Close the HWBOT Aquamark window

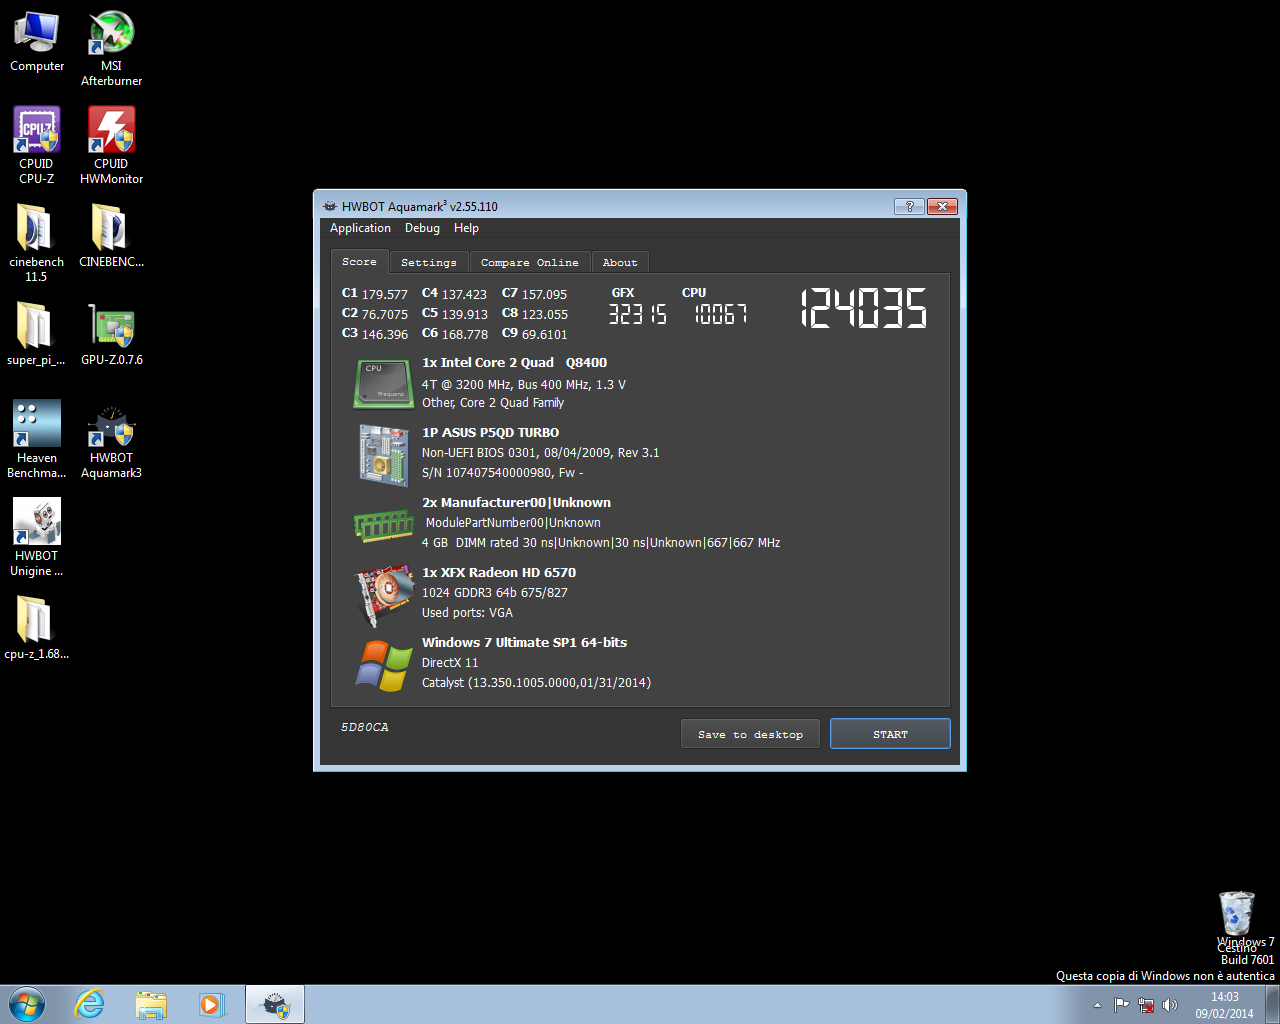point(942,206)
